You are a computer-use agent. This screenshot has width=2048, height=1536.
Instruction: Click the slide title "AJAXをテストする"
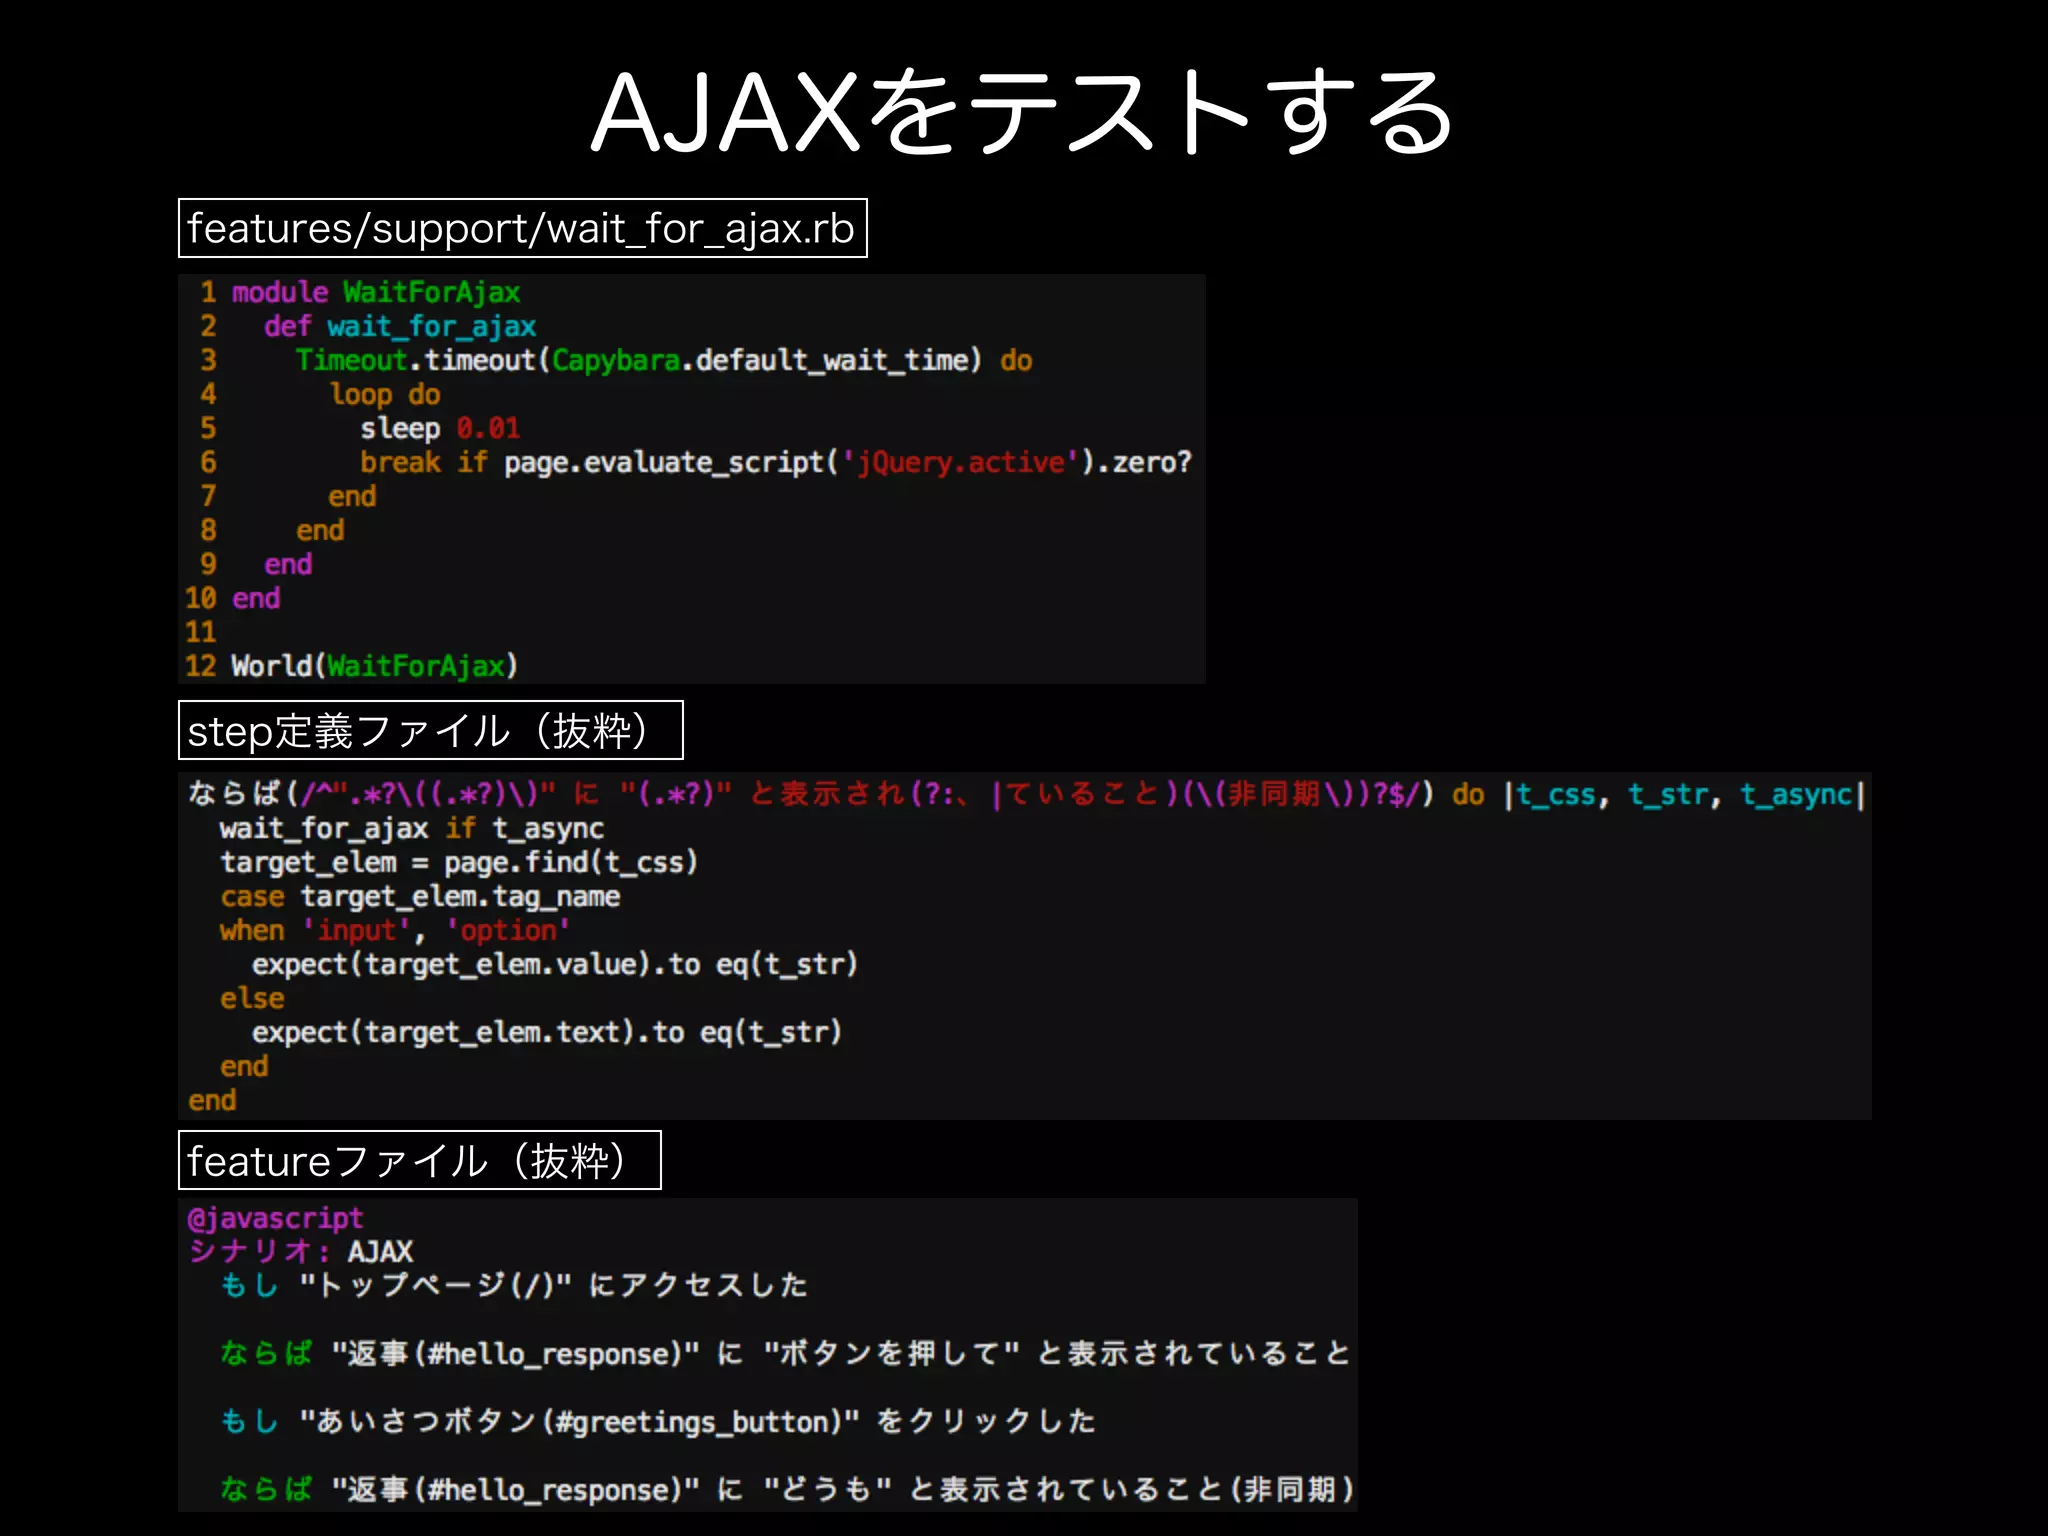[x=1022, y=112]
